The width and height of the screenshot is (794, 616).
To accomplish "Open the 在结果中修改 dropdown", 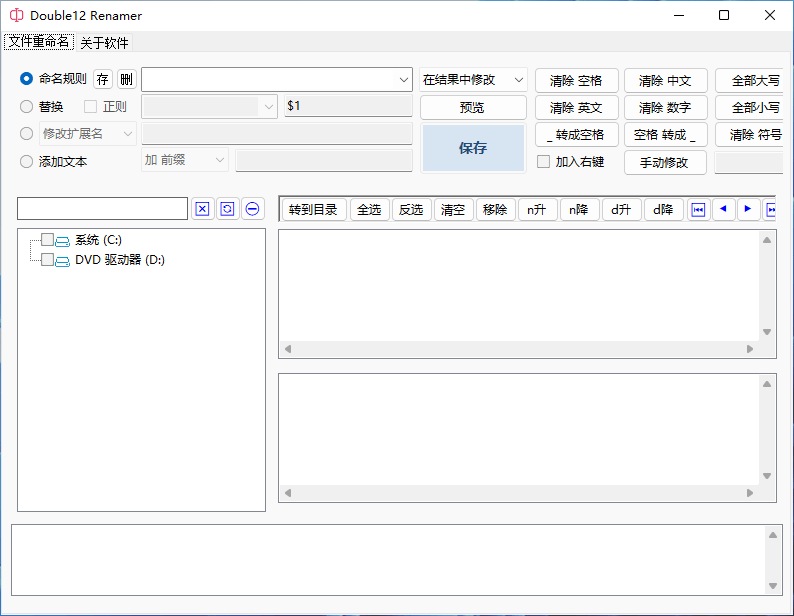I will [473, 80].
